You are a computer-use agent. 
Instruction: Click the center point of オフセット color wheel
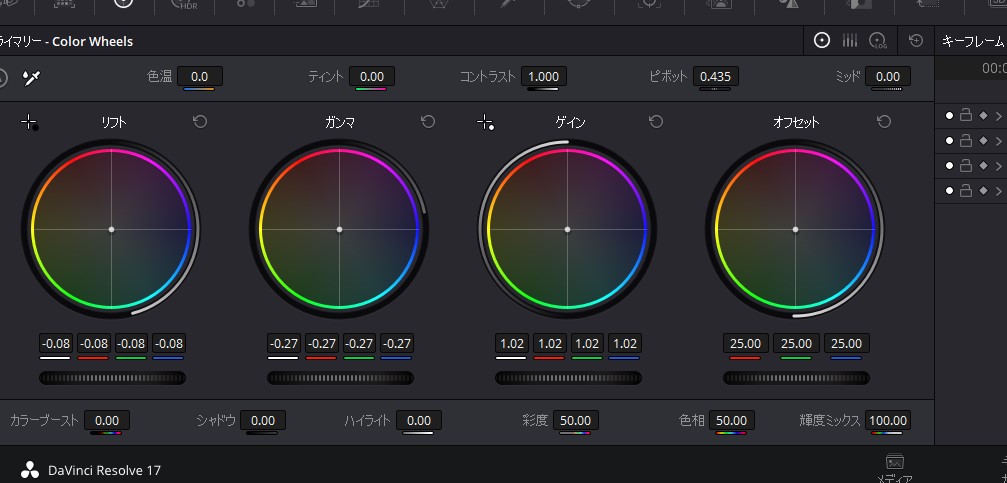795,229
